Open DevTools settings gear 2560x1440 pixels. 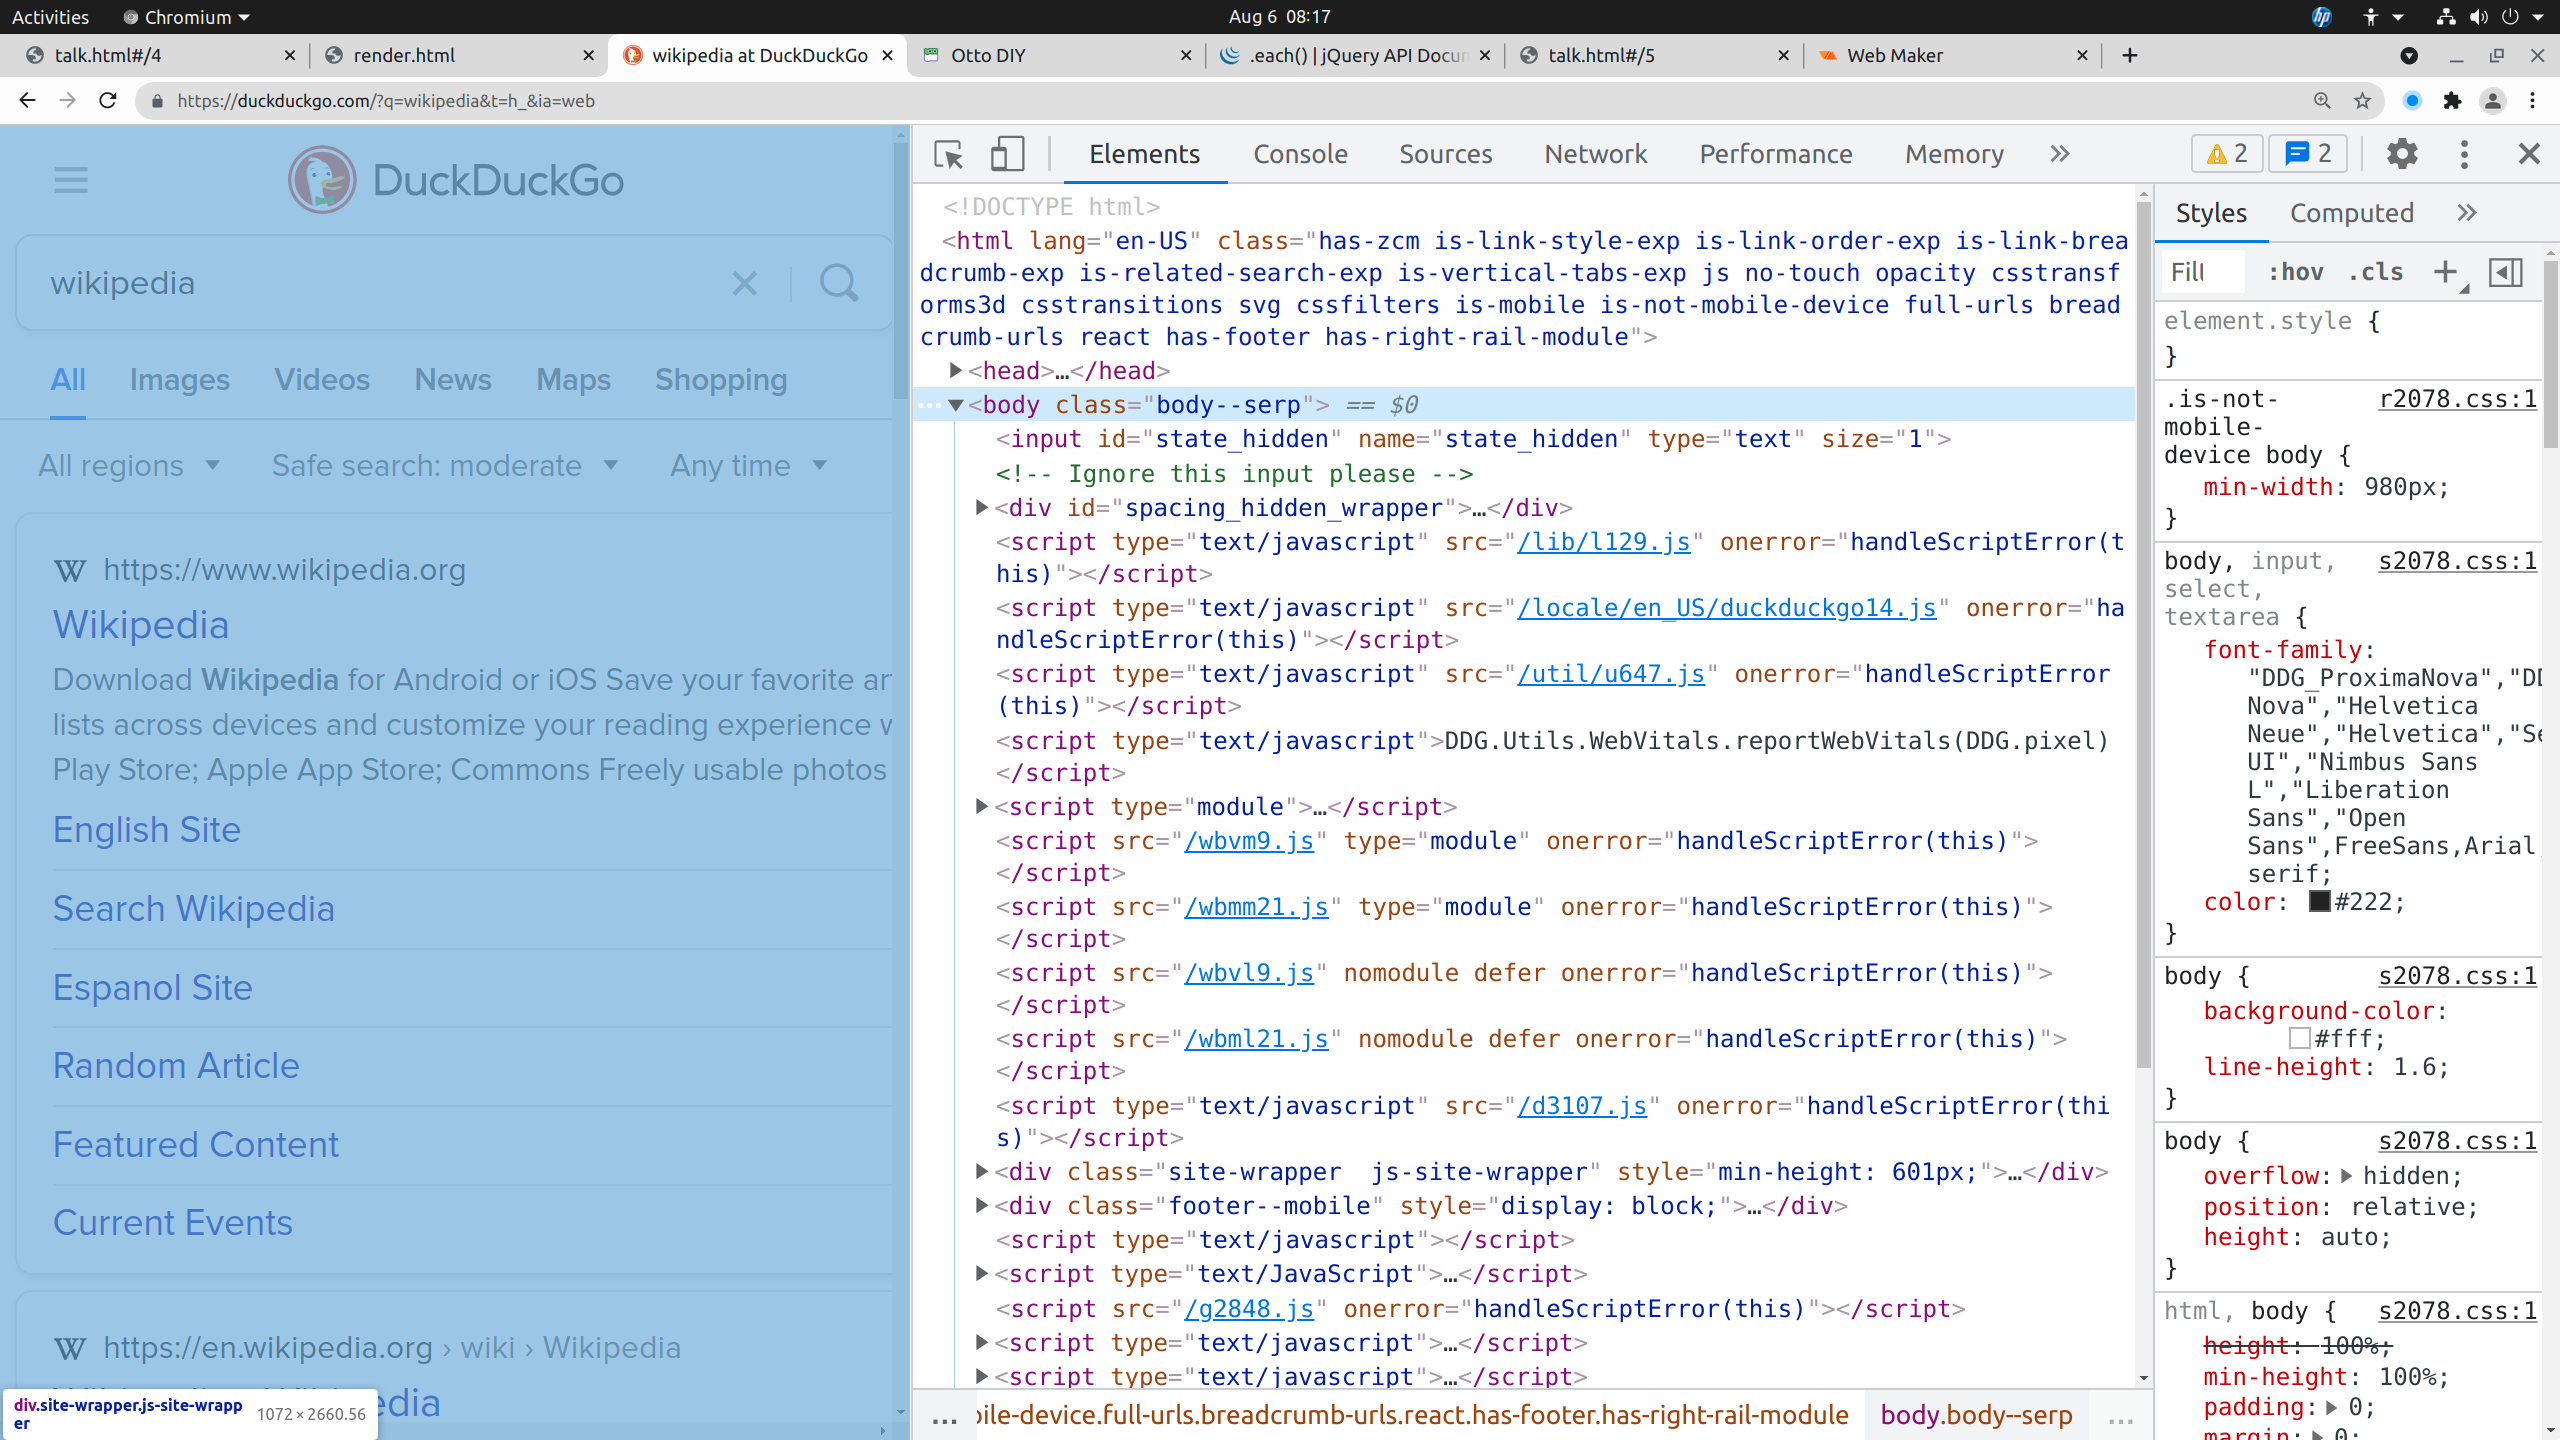click(x=2402, y=154)
